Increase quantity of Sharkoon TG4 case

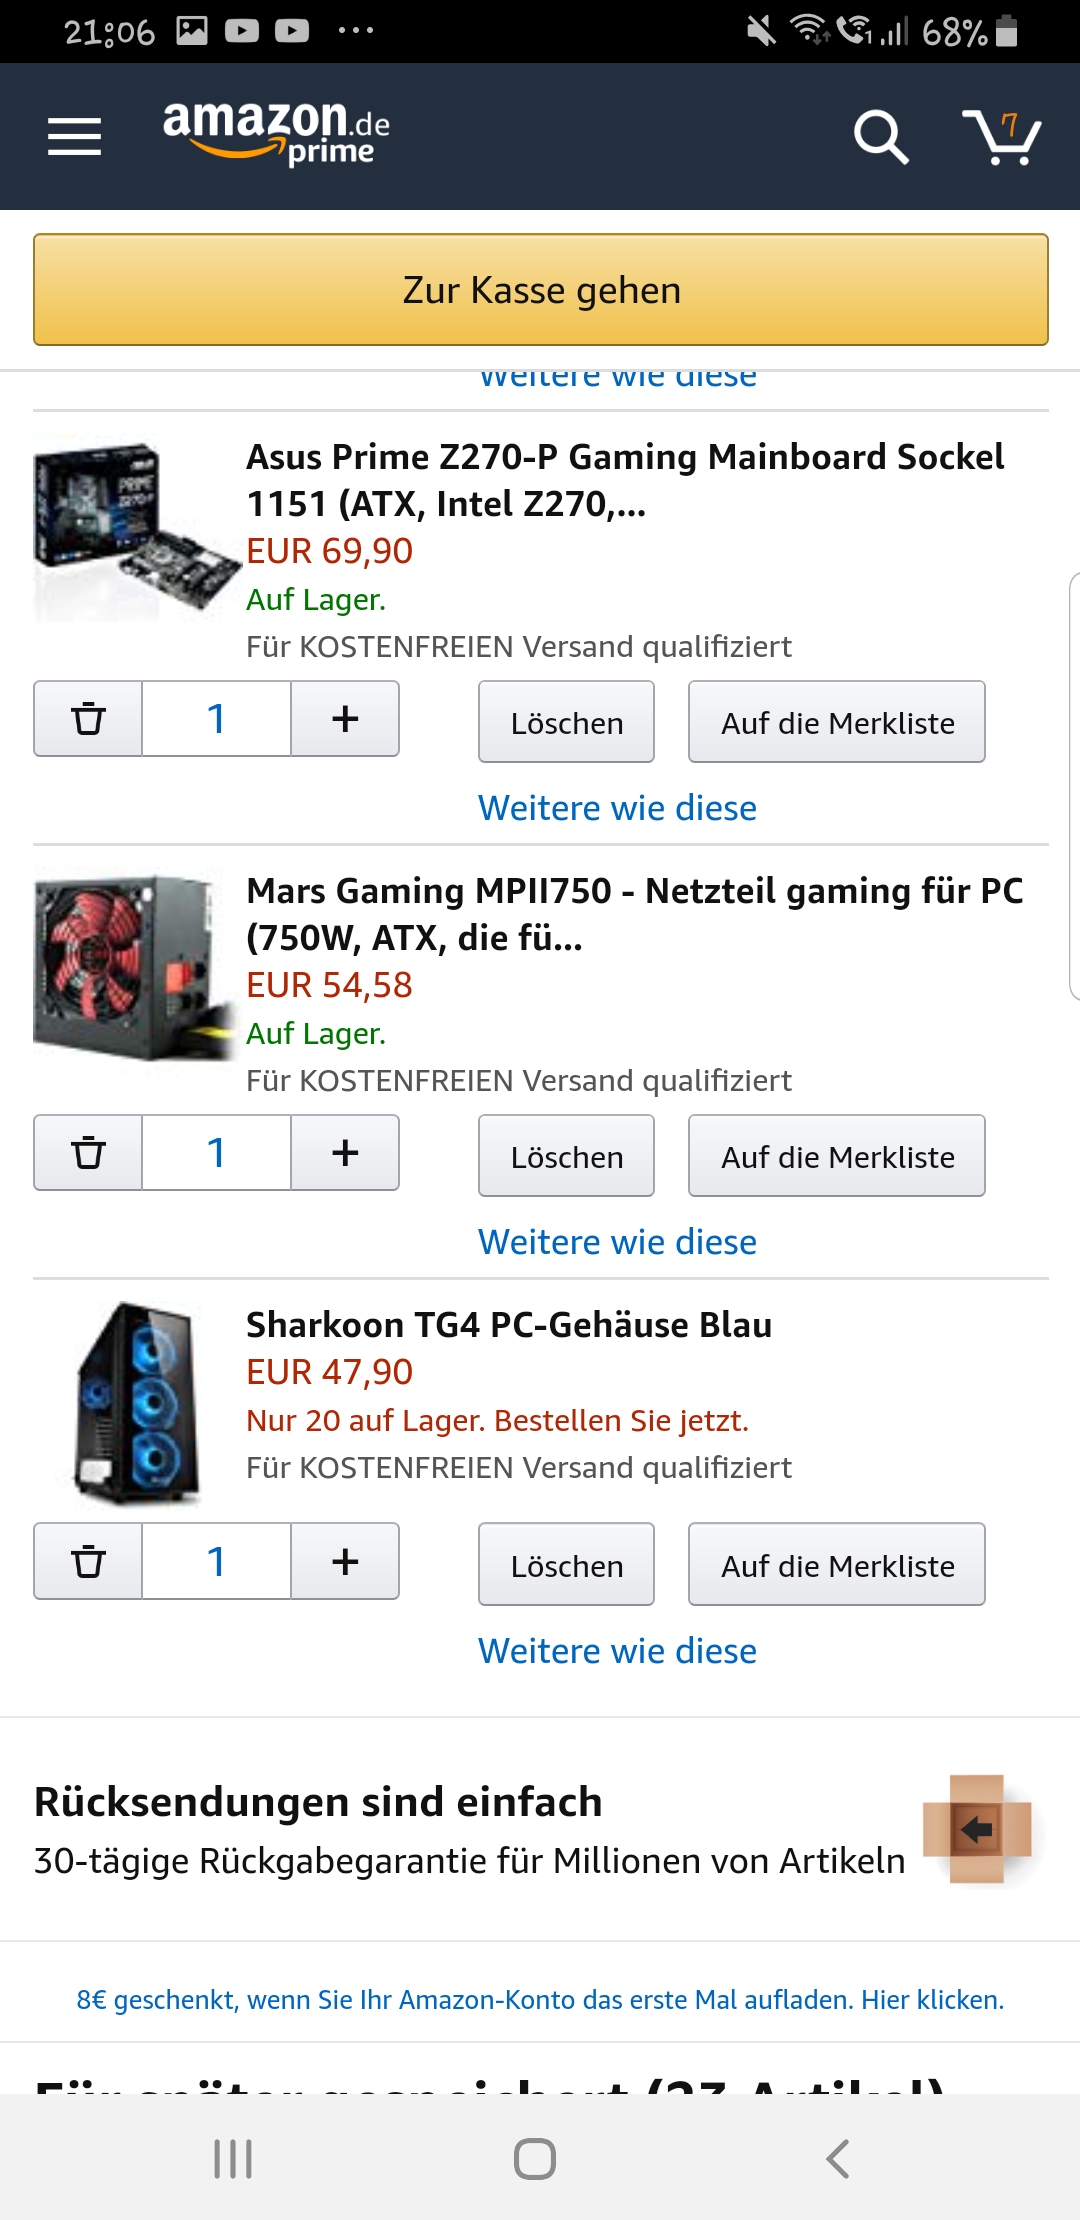(345, 1562)
